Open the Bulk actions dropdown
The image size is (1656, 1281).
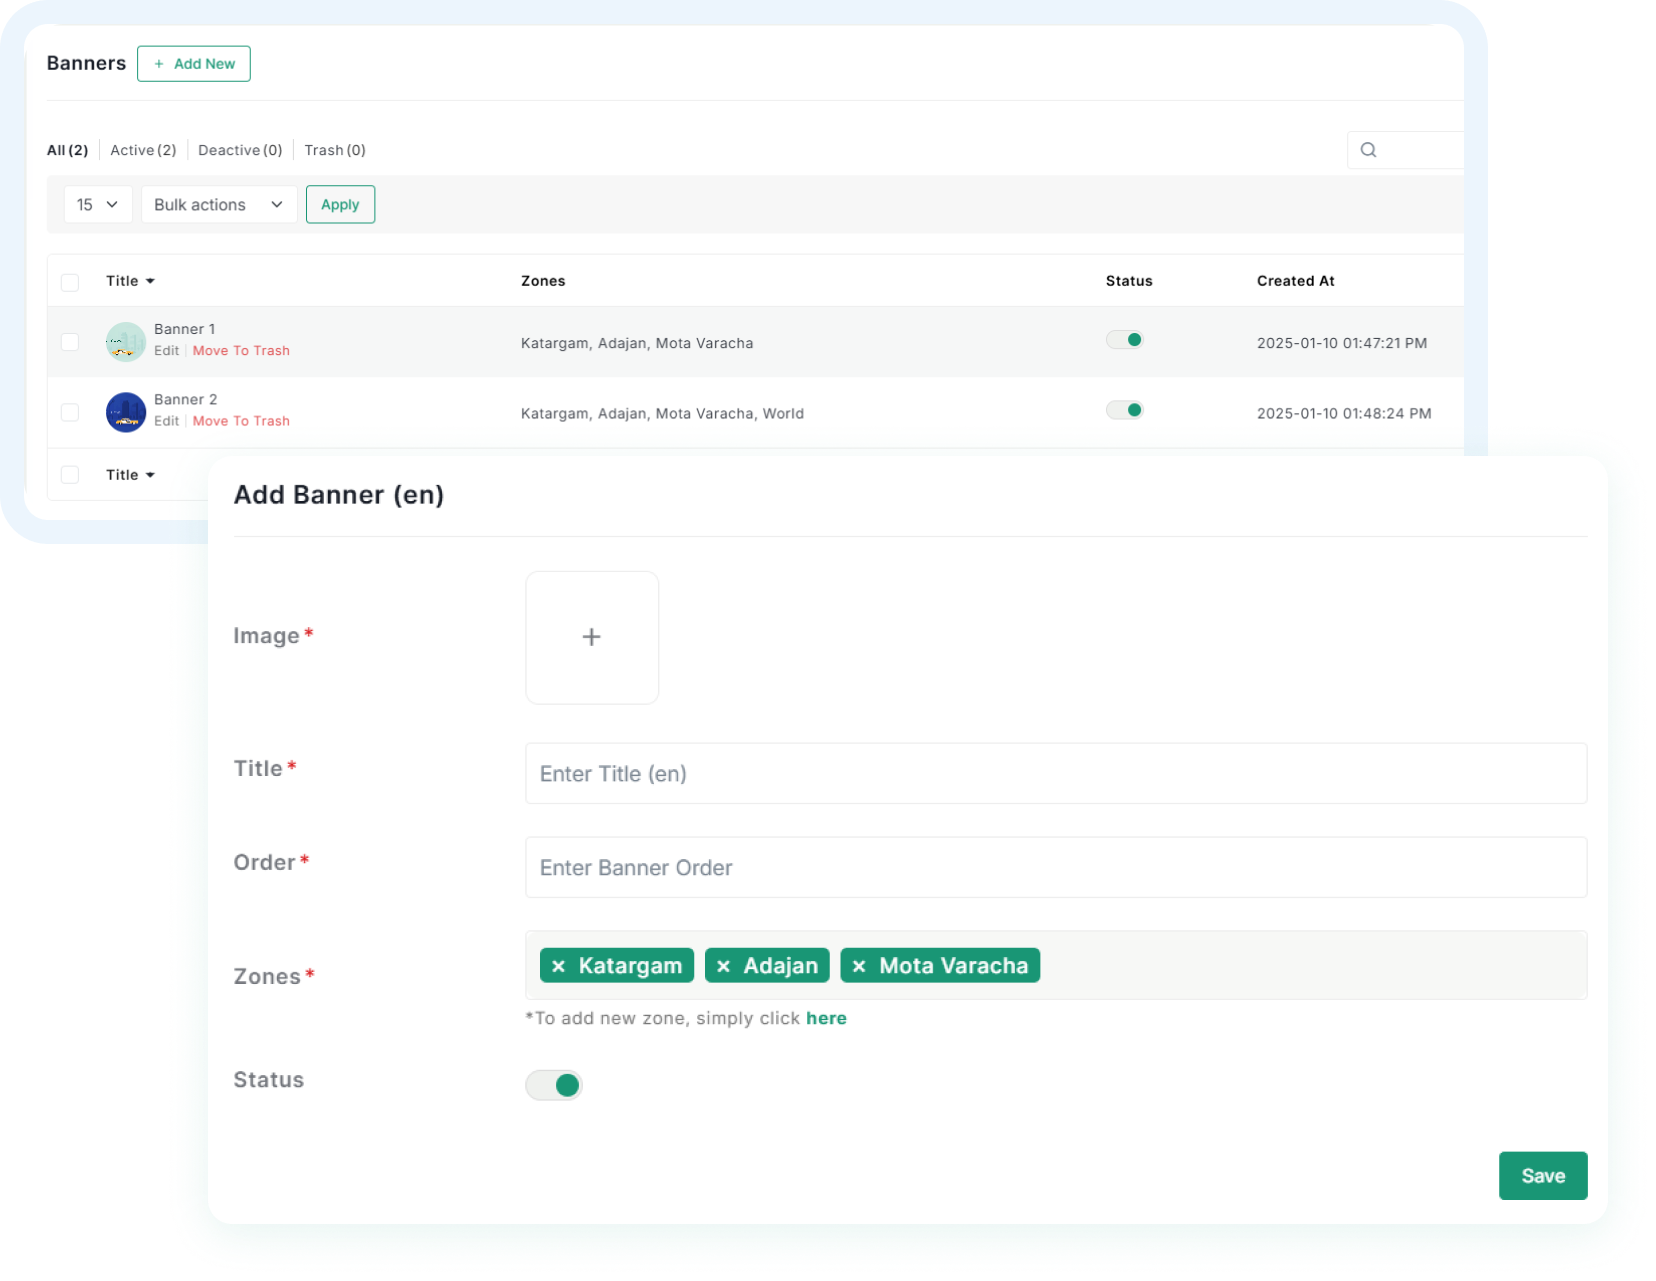click(219, 205)
